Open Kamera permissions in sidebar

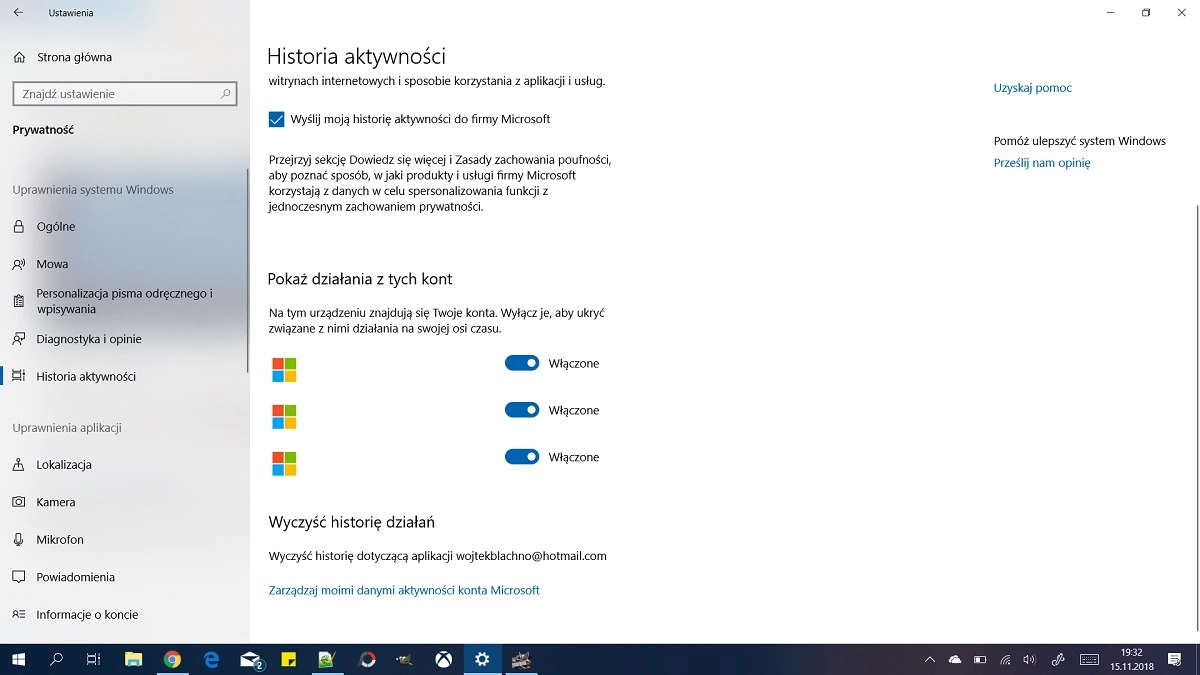pos(56,502)
